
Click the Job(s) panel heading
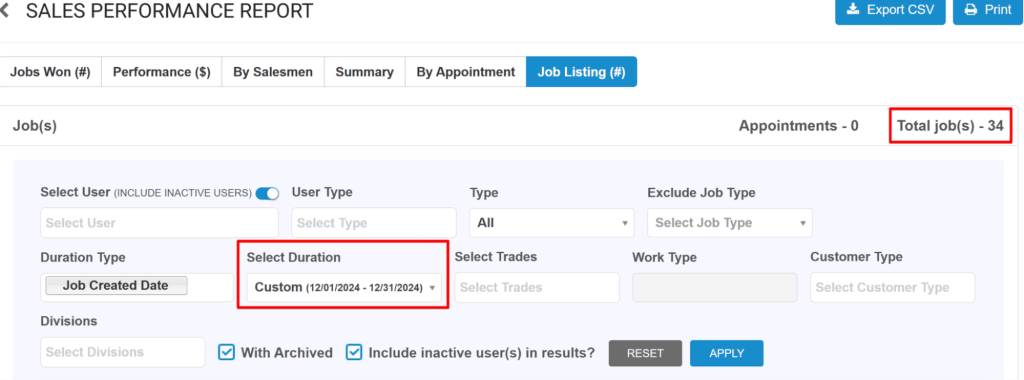pos(35,126)
